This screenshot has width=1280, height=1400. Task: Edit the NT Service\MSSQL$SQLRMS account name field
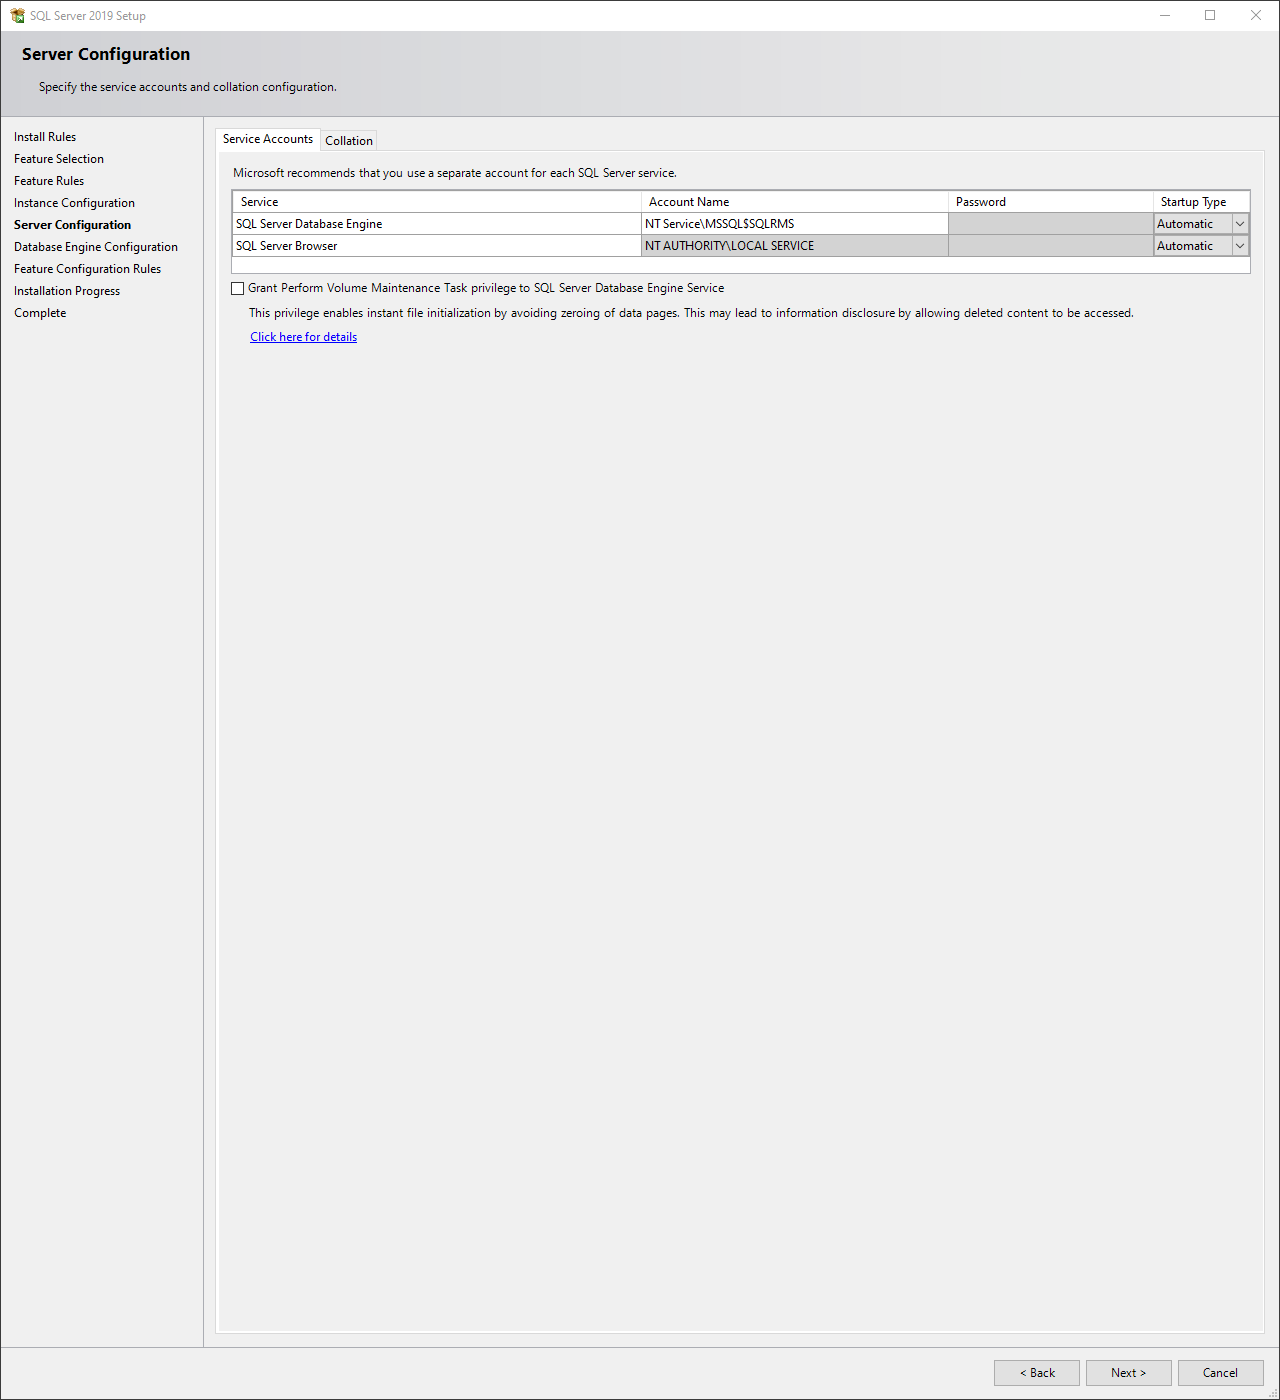click(794, 224)
